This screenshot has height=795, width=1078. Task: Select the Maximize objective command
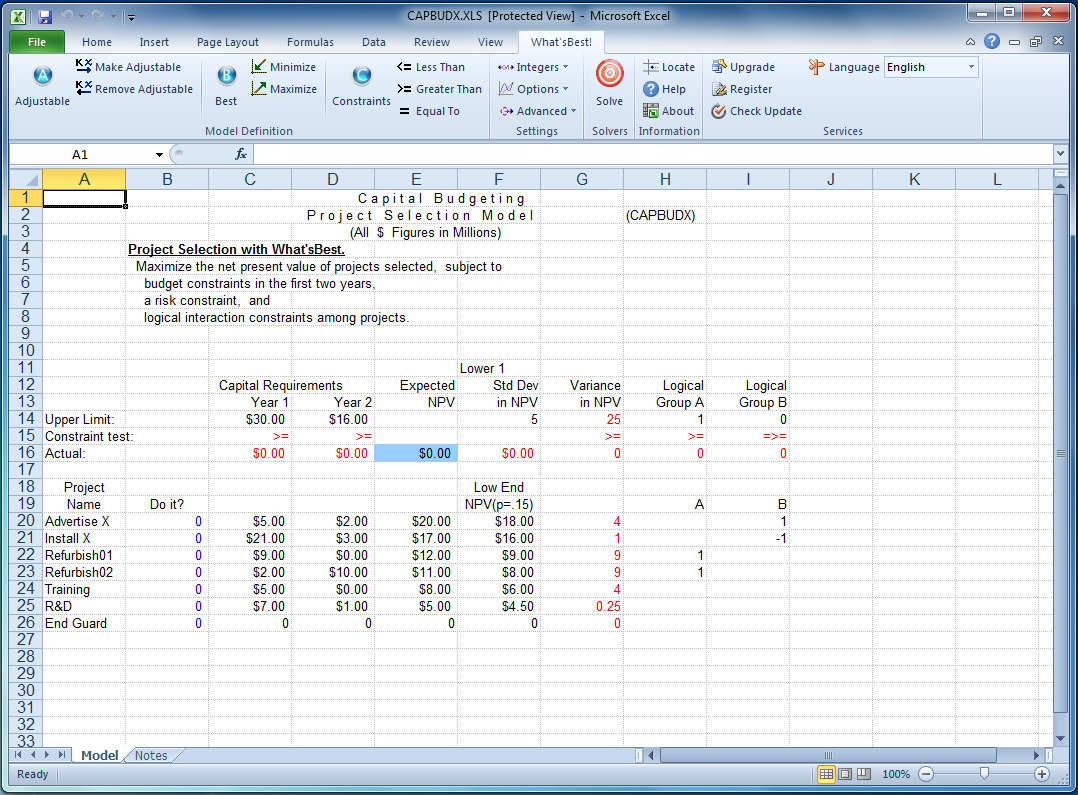[x=284, y=89]
